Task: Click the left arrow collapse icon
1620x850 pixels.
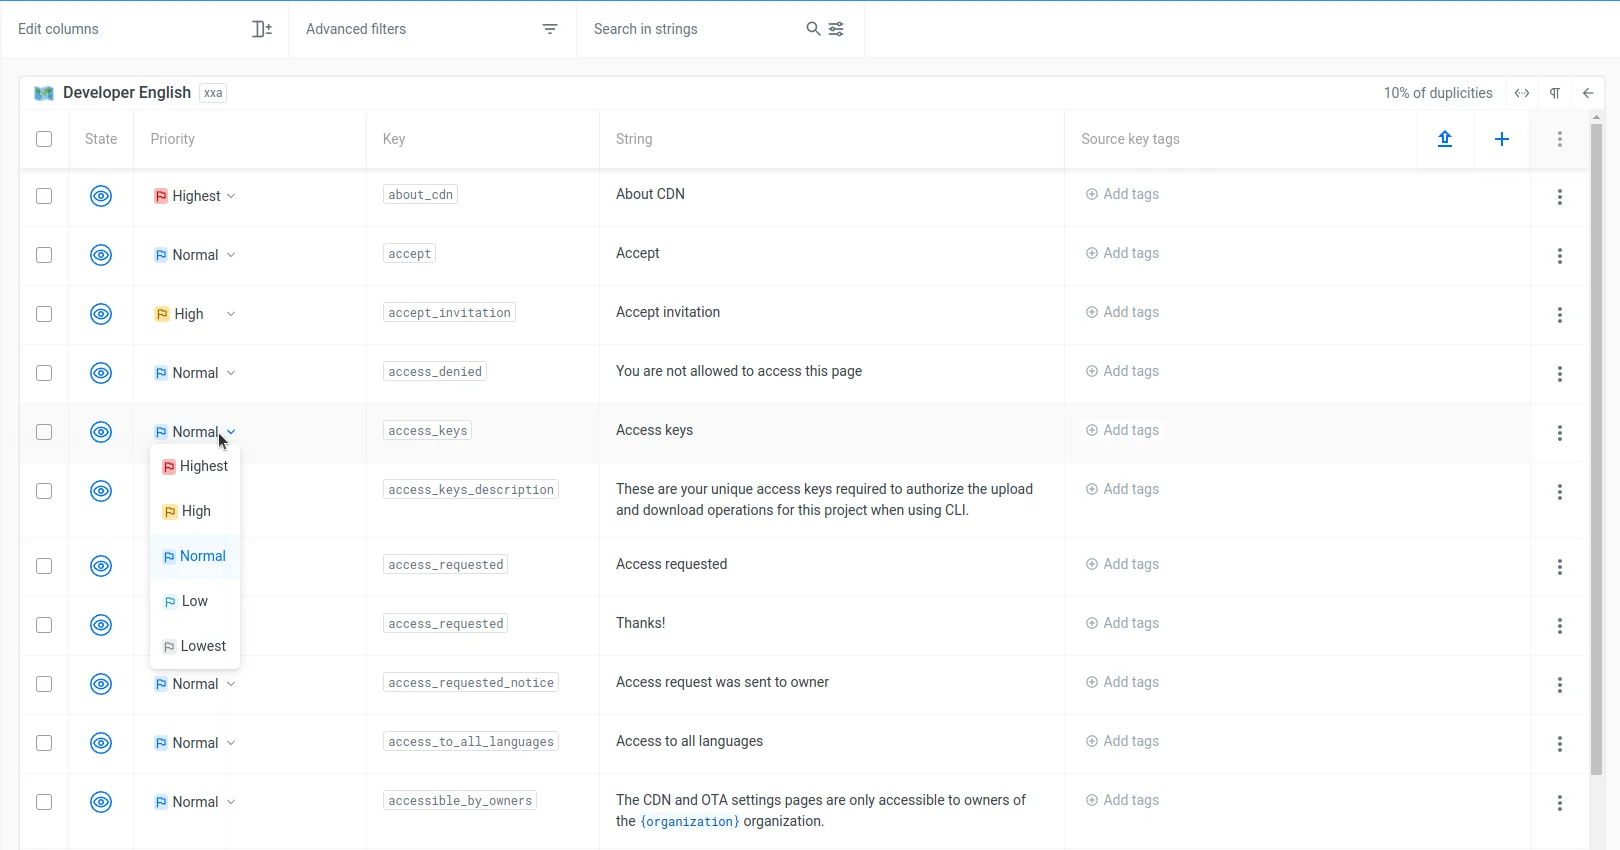Action: click(1588, 93)
